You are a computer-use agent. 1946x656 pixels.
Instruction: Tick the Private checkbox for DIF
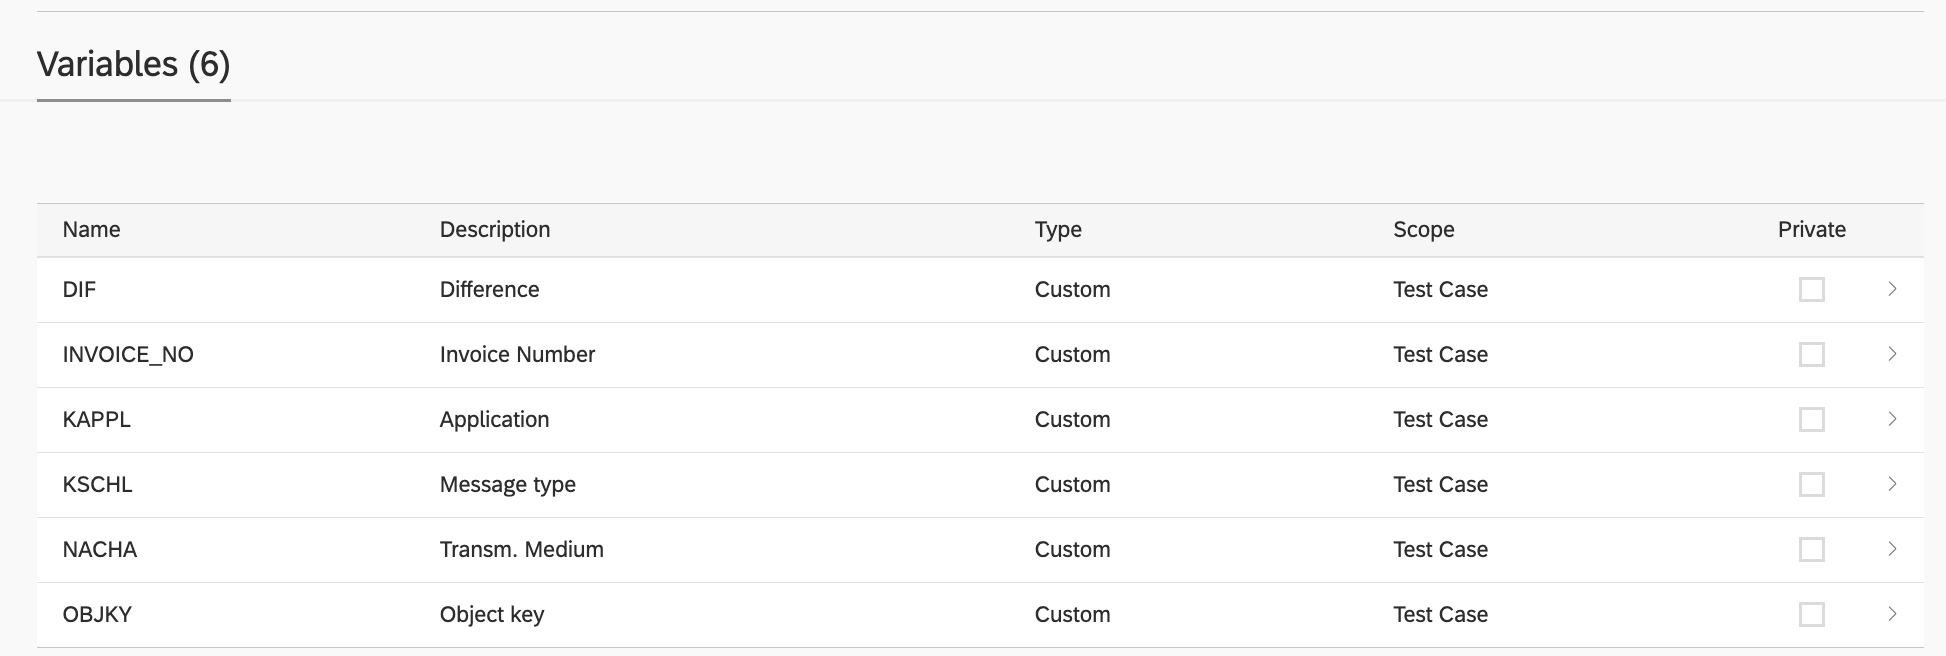pyautogui.click(x=1811, y=290)
